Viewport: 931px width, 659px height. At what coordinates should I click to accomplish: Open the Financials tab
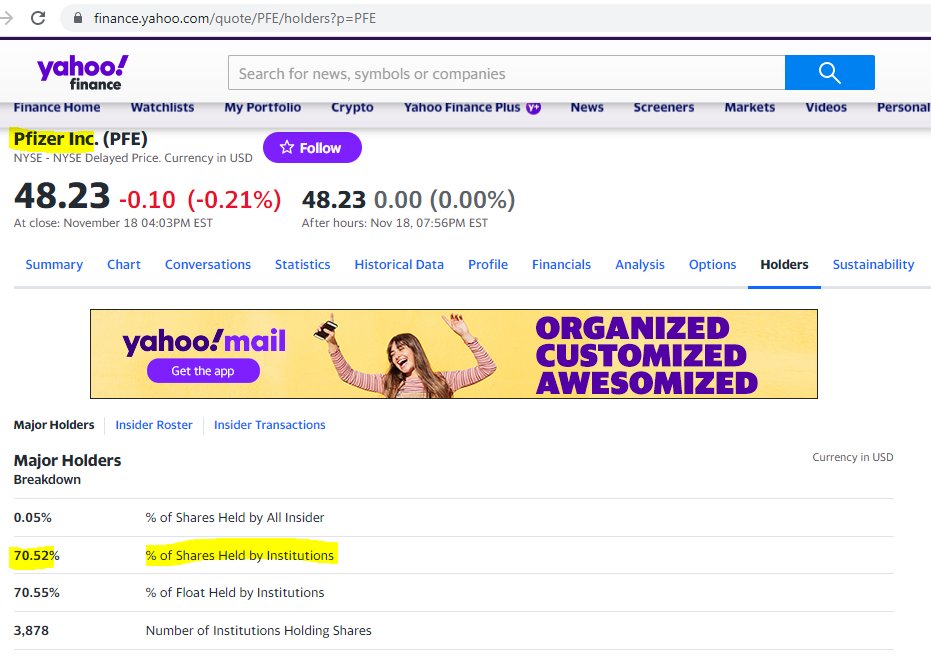click(561, 264)
